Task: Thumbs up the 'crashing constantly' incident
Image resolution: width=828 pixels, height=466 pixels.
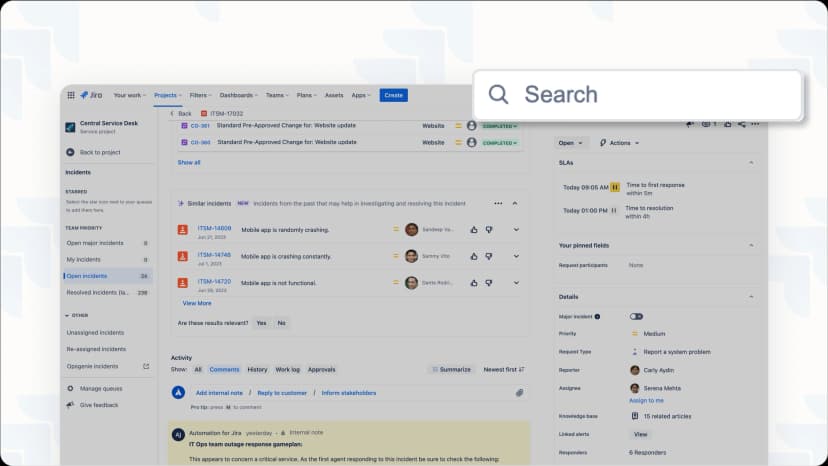Action: click(x=474, y=256)
